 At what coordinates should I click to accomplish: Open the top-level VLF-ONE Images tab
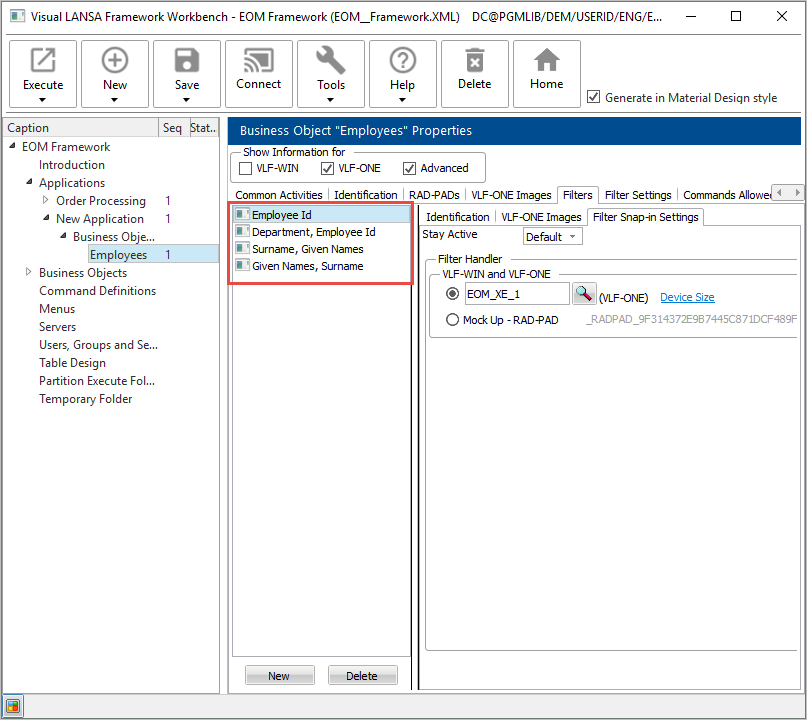pyautogui.click(x=511, y=195)
